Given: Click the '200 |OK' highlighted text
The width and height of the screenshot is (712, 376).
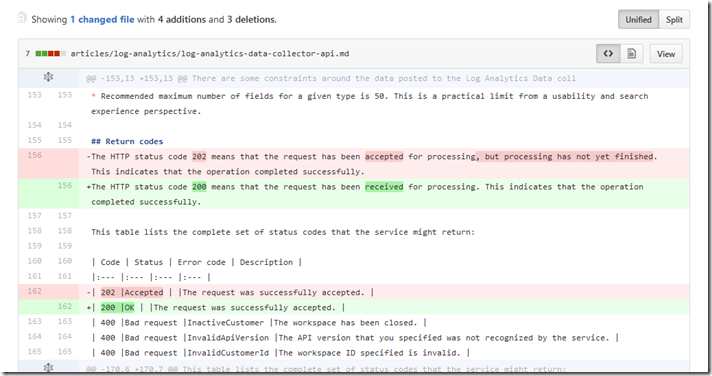Looking at the screenshot, I should (118, 307).
